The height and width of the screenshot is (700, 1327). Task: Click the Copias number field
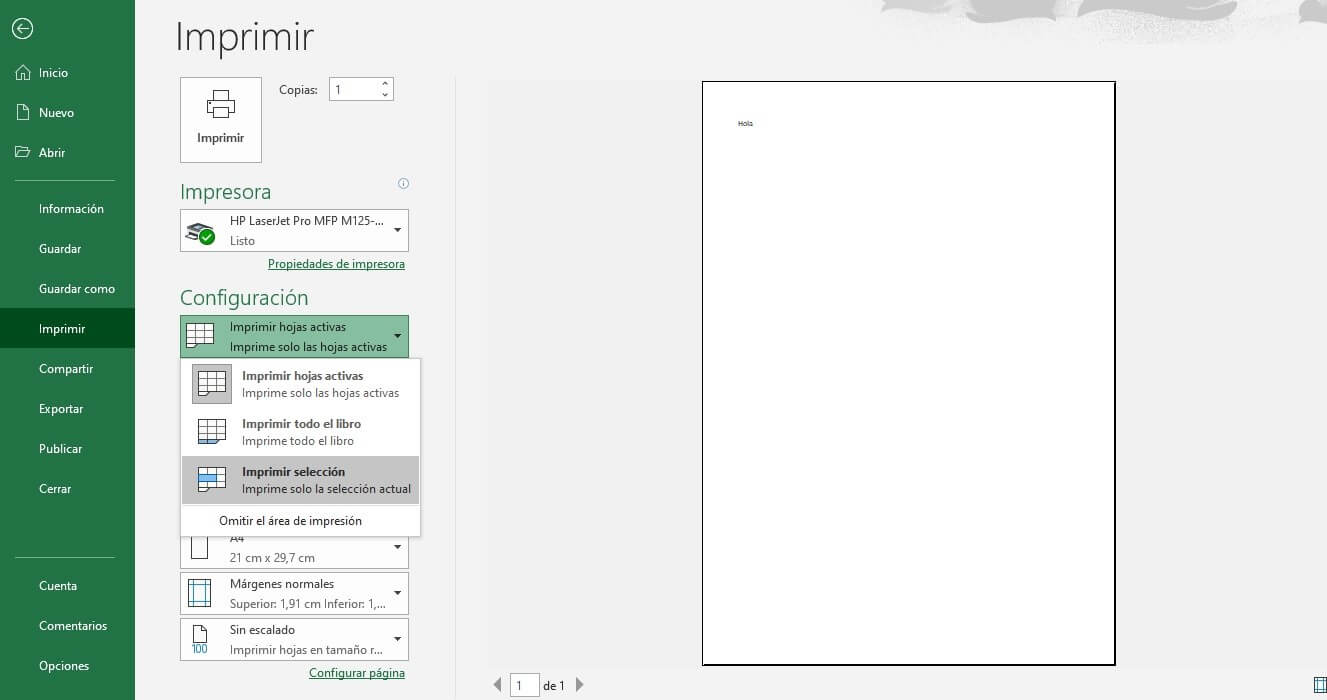pos(353,90)
